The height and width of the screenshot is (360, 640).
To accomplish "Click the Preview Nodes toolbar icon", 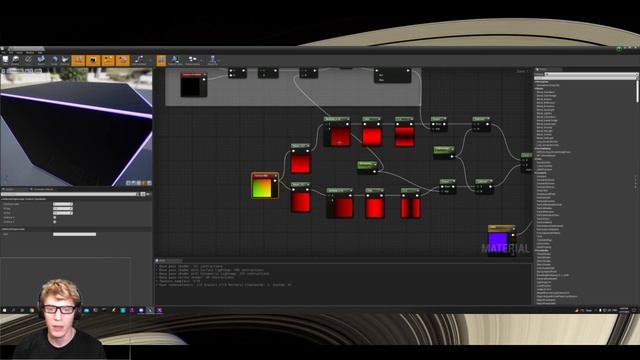I will [193, 60].
